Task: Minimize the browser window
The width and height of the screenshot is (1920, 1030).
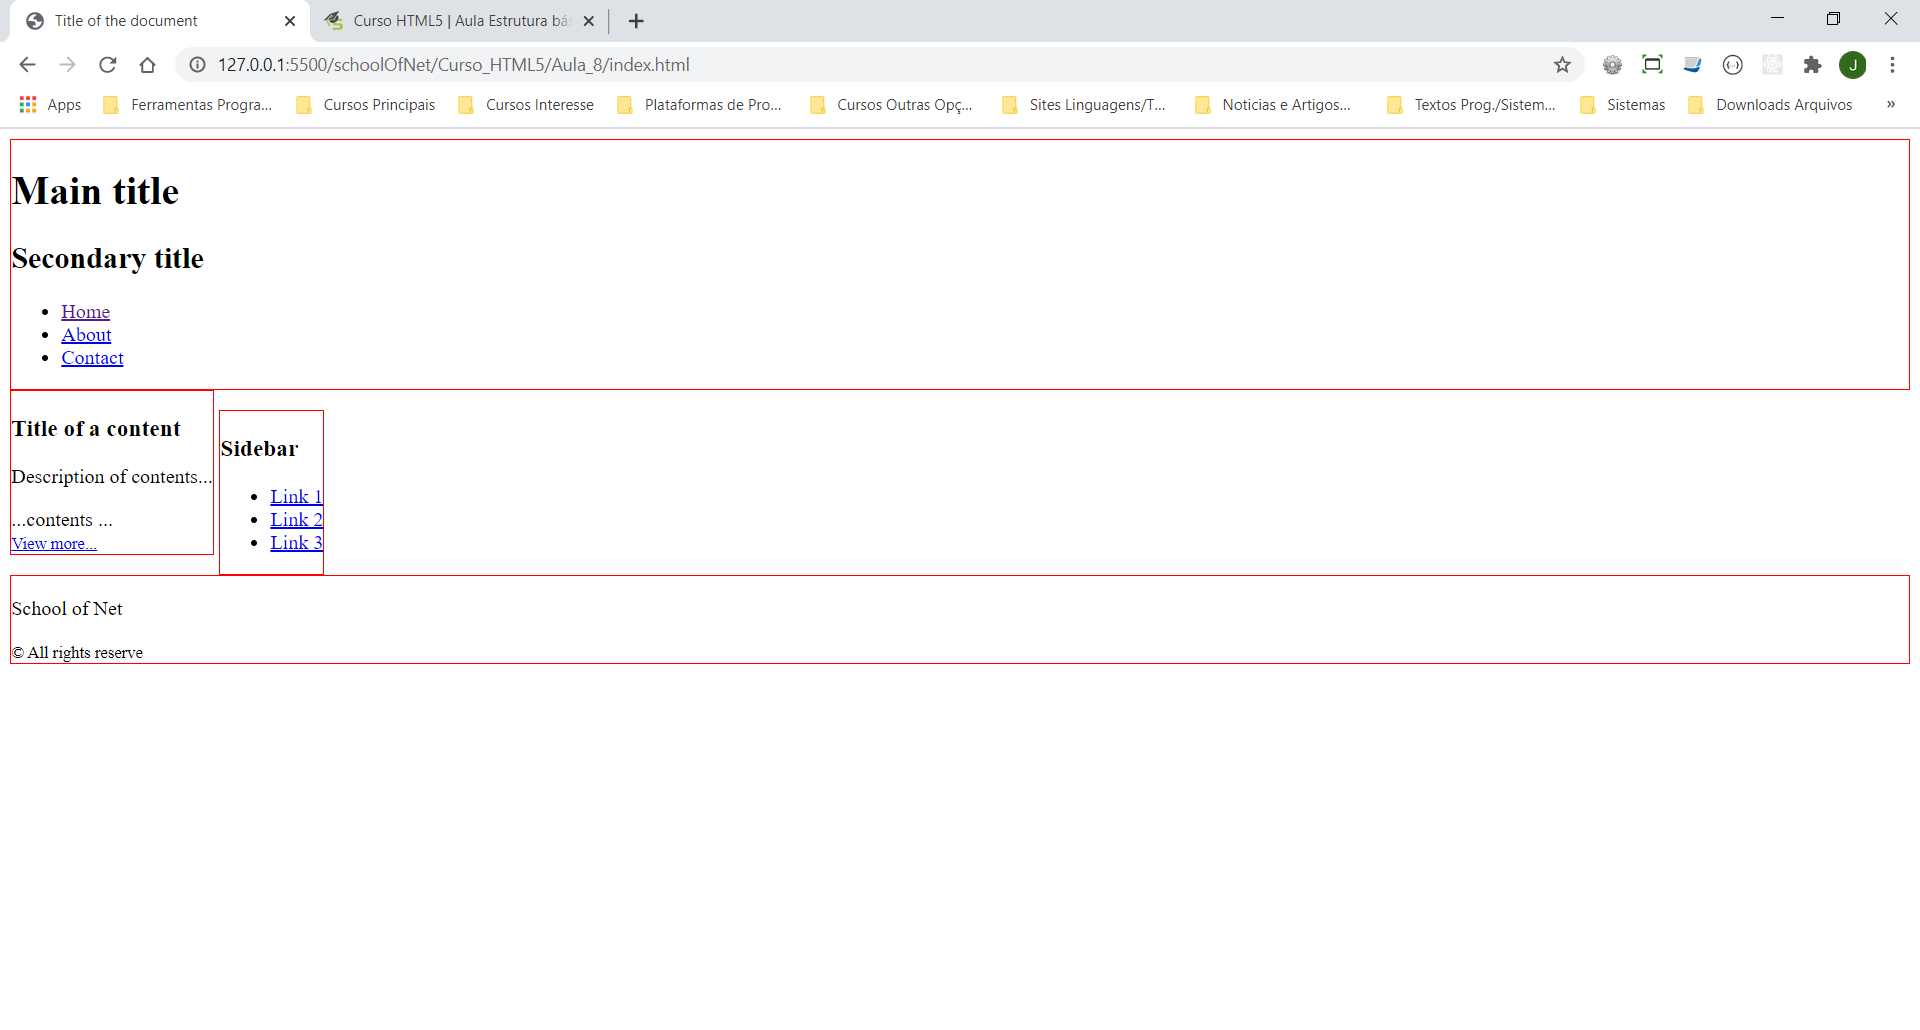Action: pyautogui.click(x=1777, y=19)
